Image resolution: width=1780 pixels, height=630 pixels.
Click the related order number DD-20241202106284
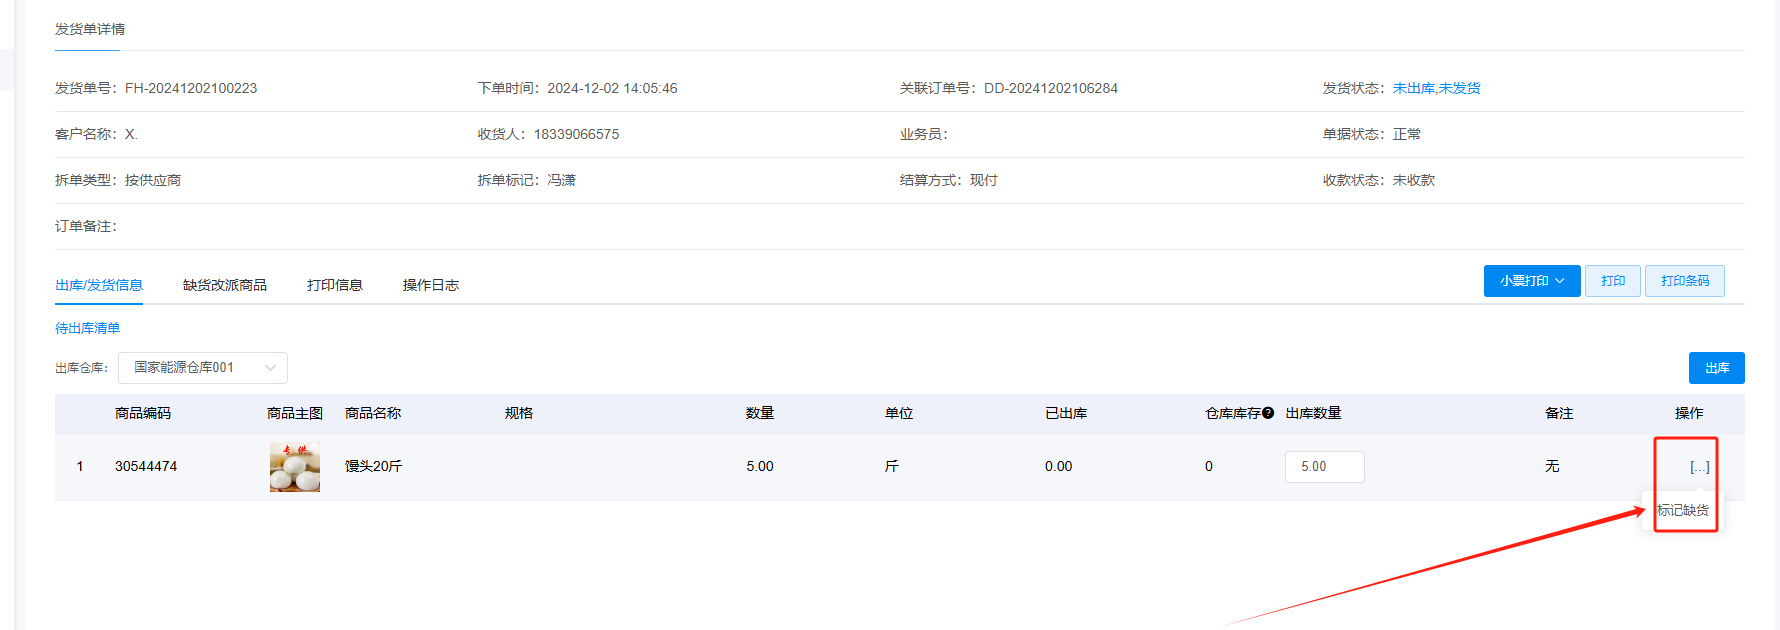point(1050,88)
